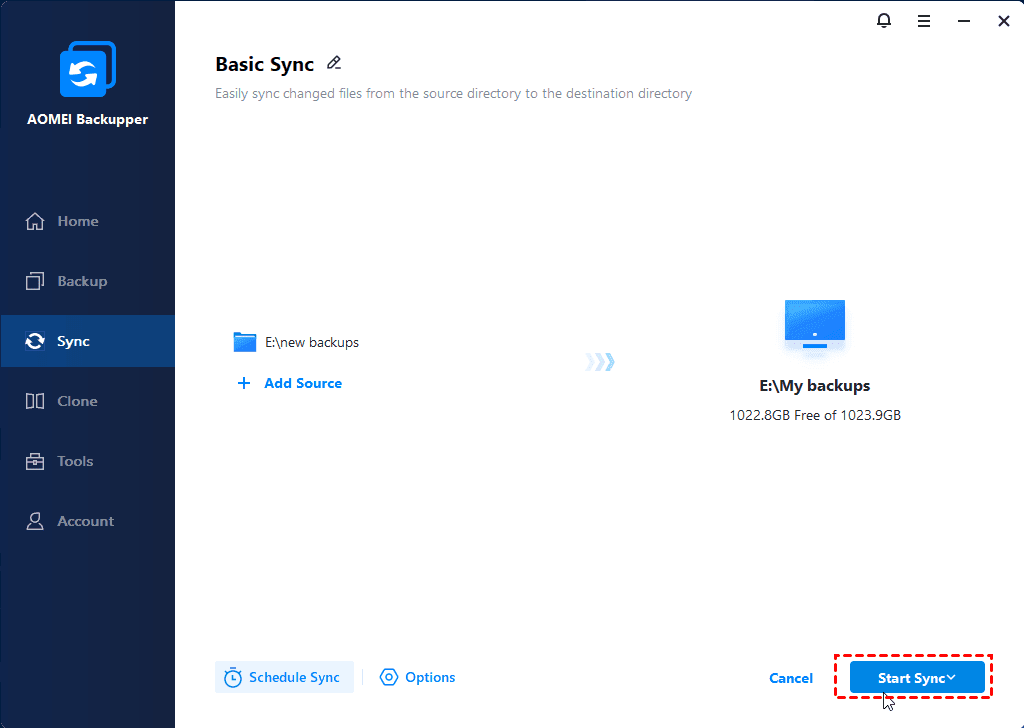The width and height of the screenshot is (1024, 728).
Task: Click the pencil icon to rename Basic Sync
Action: coord(334,63)
